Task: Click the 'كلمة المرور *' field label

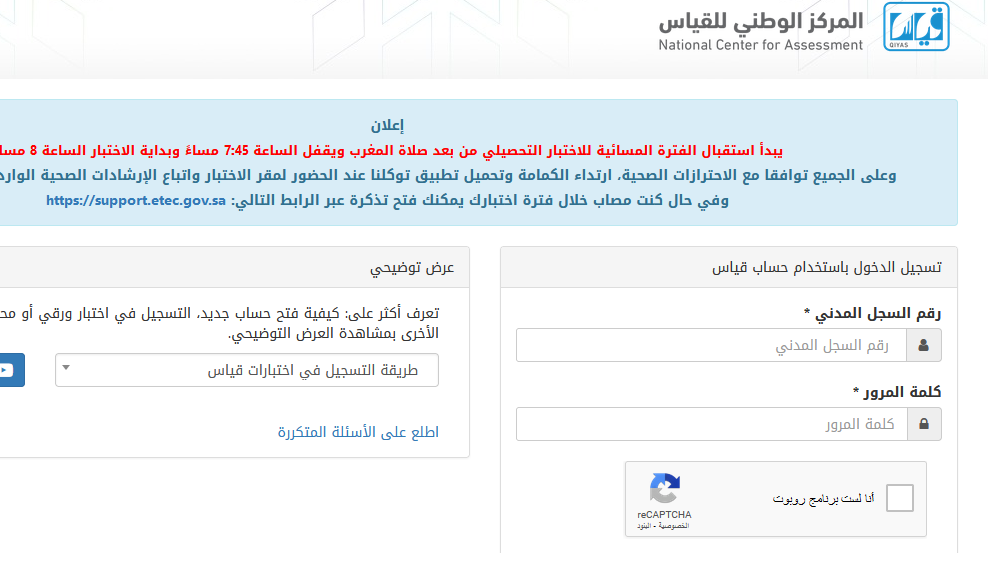Action: [897, 392]
